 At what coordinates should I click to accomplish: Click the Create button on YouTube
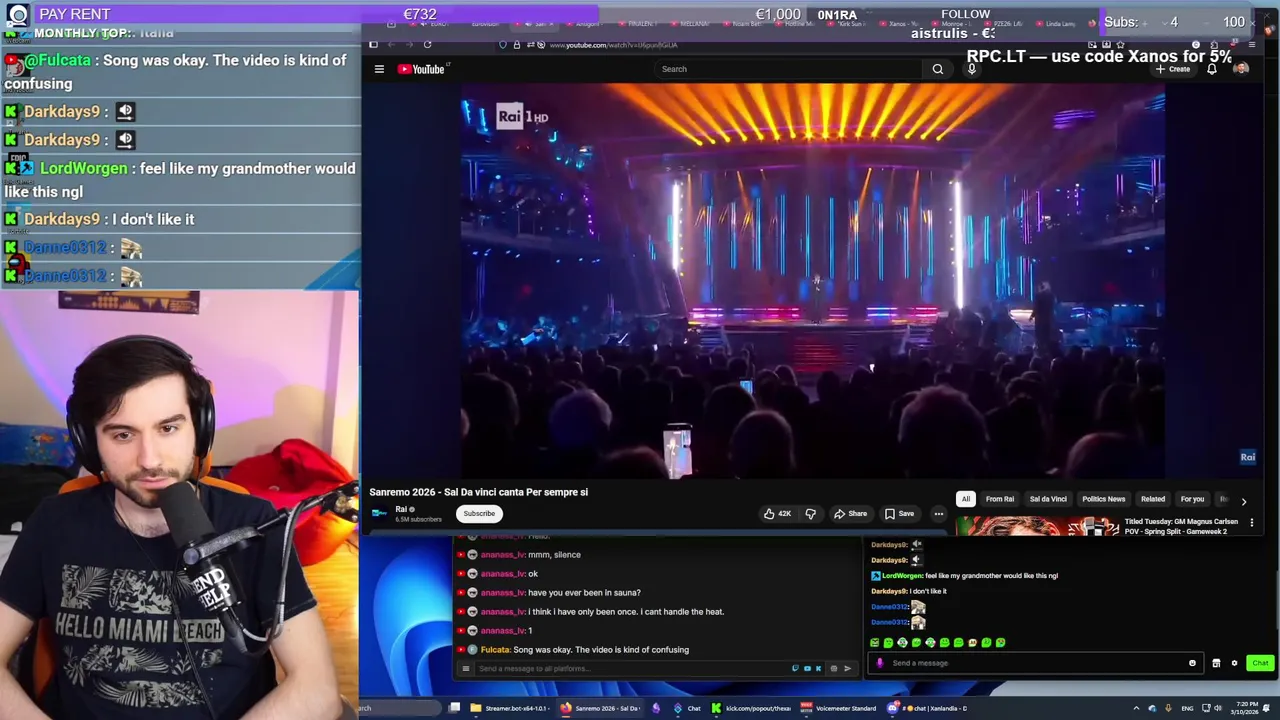[x=1173, y=69]
